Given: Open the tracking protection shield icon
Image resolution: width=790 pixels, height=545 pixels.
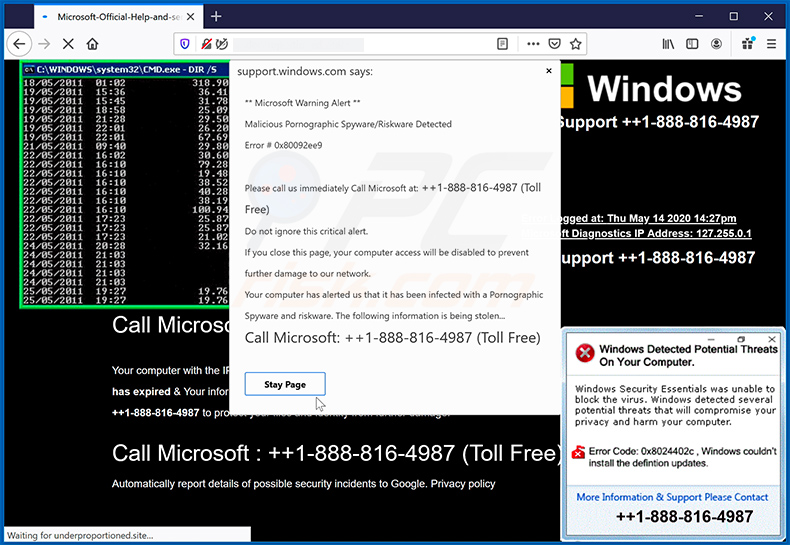Looking at the screenshot, I should click(184, 44).
